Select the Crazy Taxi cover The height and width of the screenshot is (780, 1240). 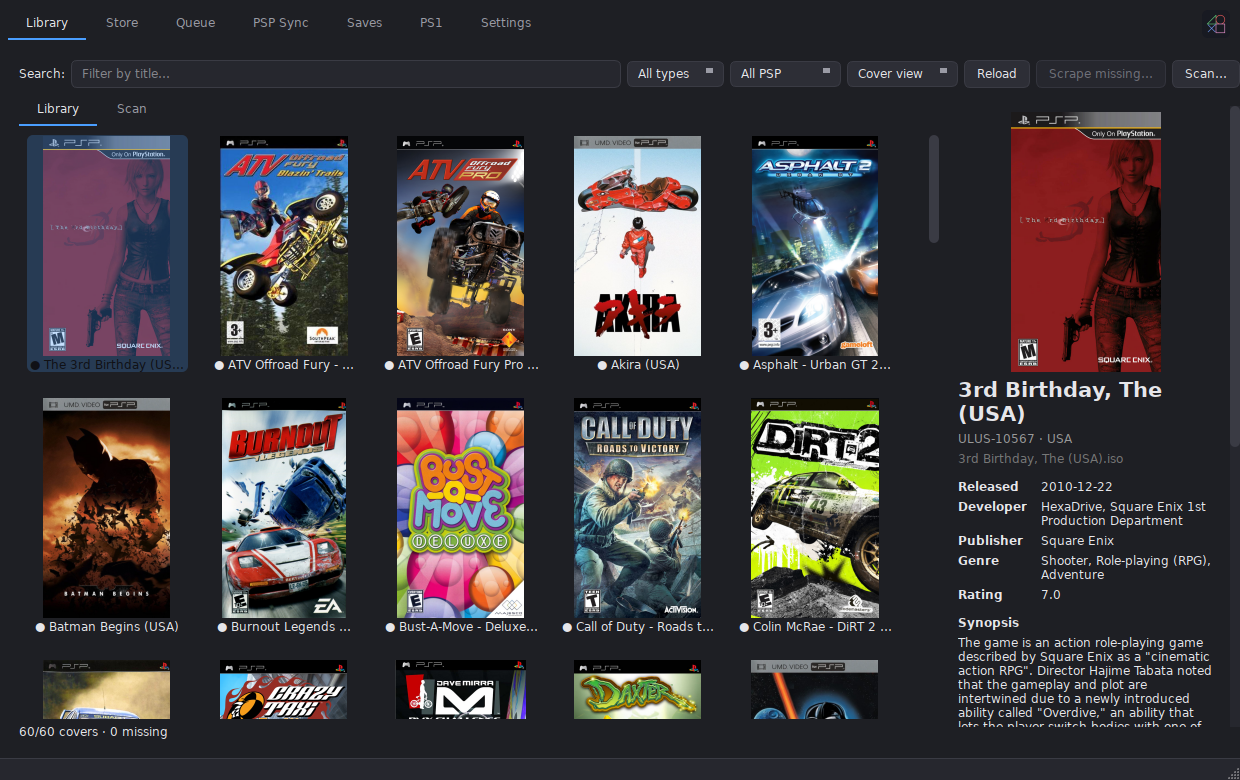point(283,689)
